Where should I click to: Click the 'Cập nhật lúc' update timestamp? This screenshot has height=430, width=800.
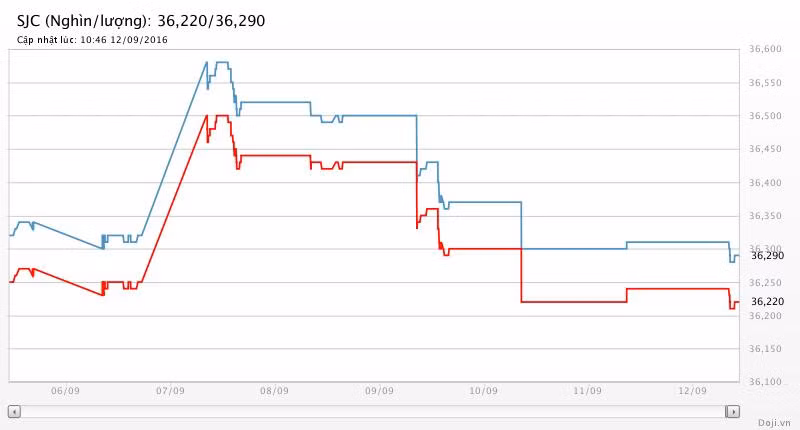pos(92,40)
